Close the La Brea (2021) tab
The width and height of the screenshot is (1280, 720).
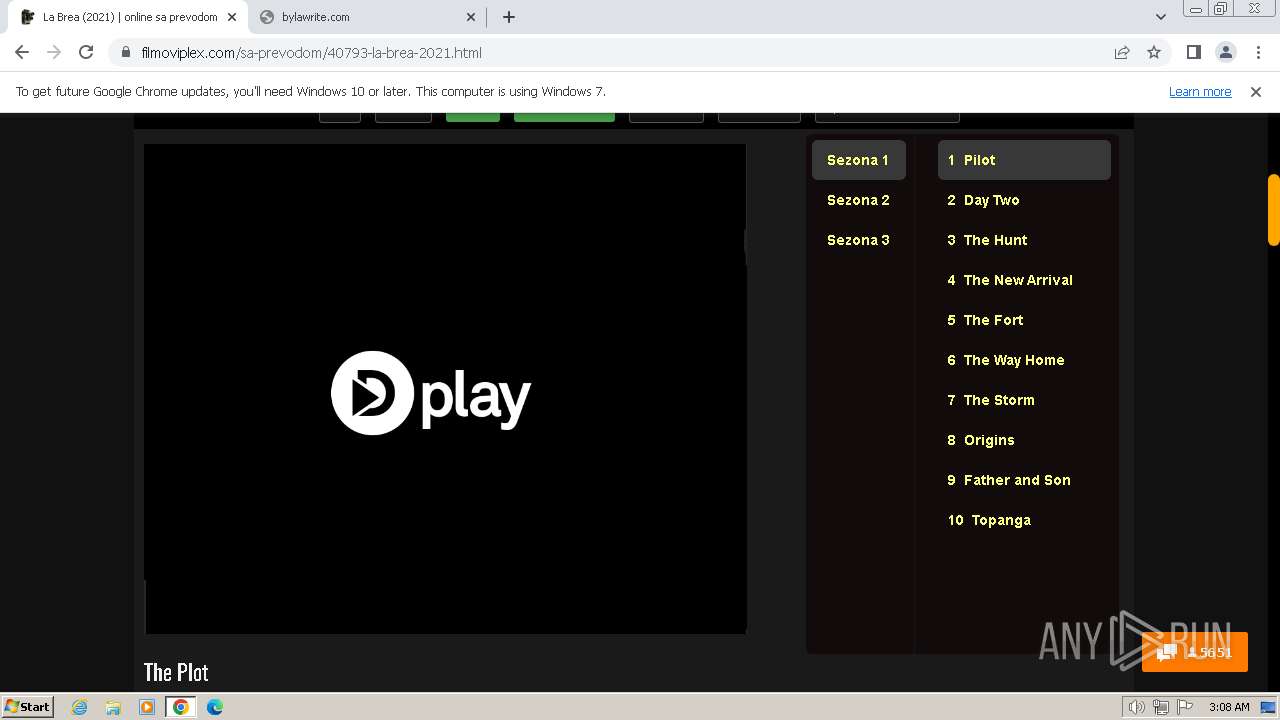click(x=231, y=17)
